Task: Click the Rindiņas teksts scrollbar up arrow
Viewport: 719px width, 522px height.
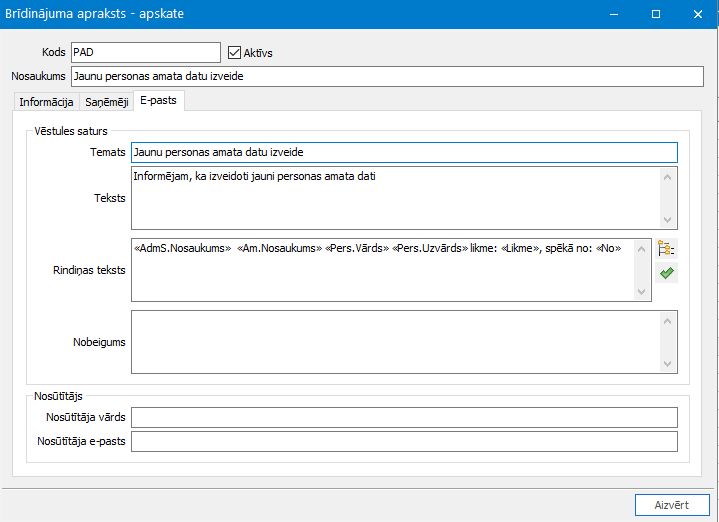Action: pos(642,249)
